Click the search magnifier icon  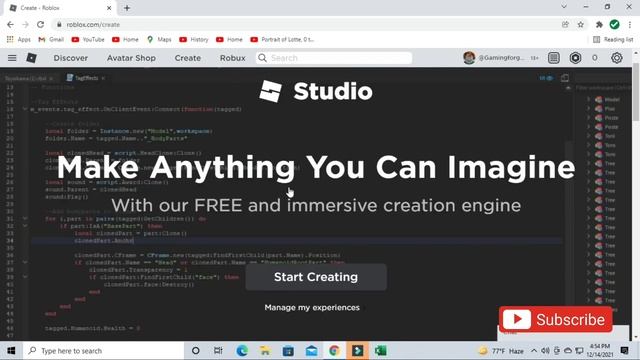coord(262,58)
